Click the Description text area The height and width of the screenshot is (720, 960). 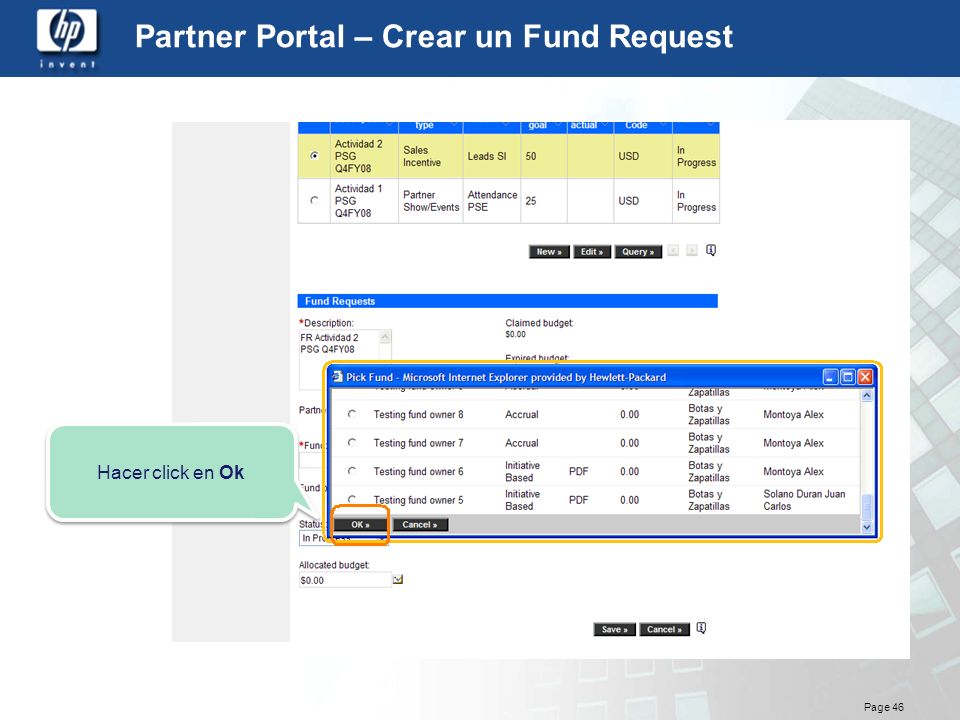coord(345,359)
